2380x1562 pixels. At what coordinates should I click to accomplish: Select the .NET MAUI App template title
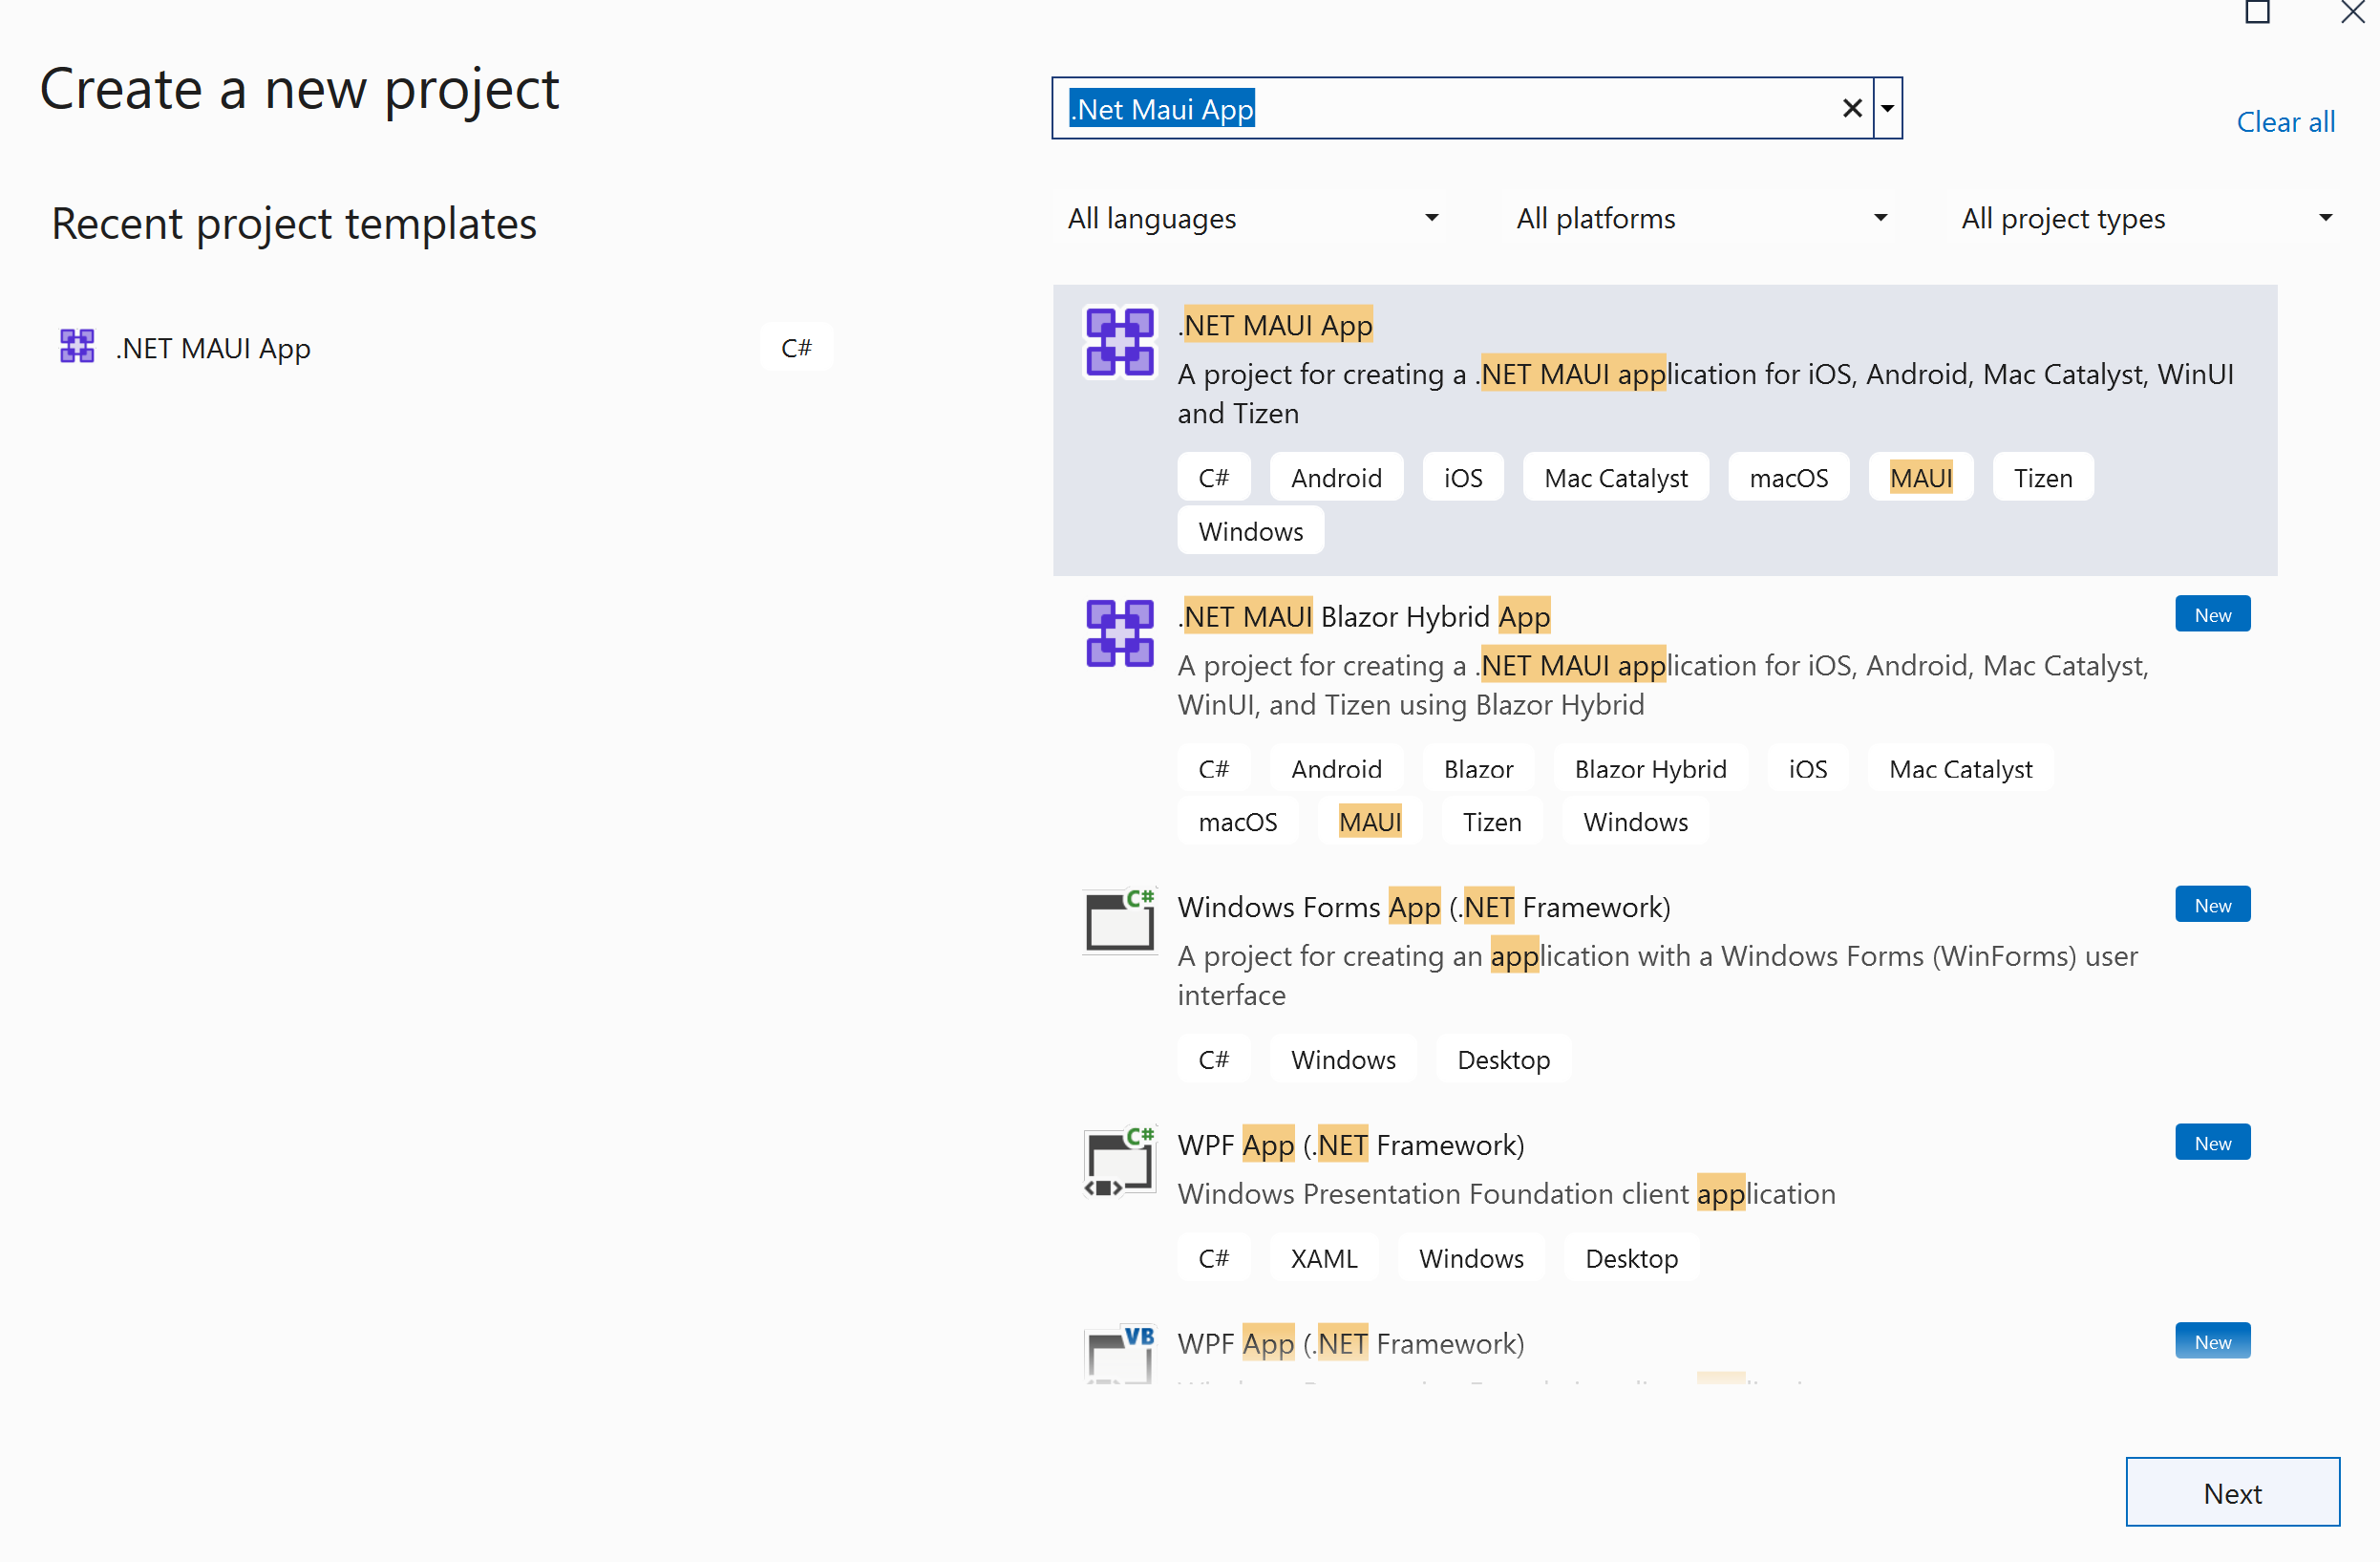pyautogui.click(x=1275, y=325)
